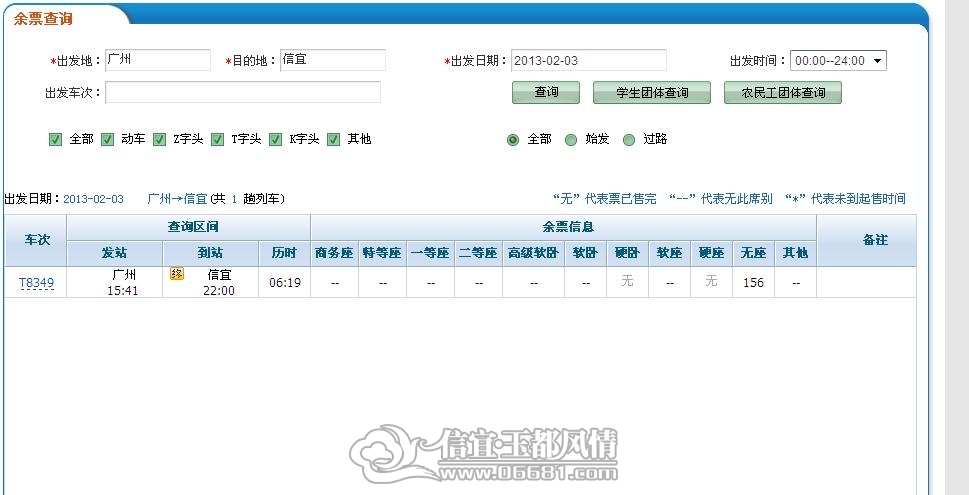The height and width of the screenshot is (495, 969).
Task: Toggle the T字头 checkbox
Action: tap(218, 140)
